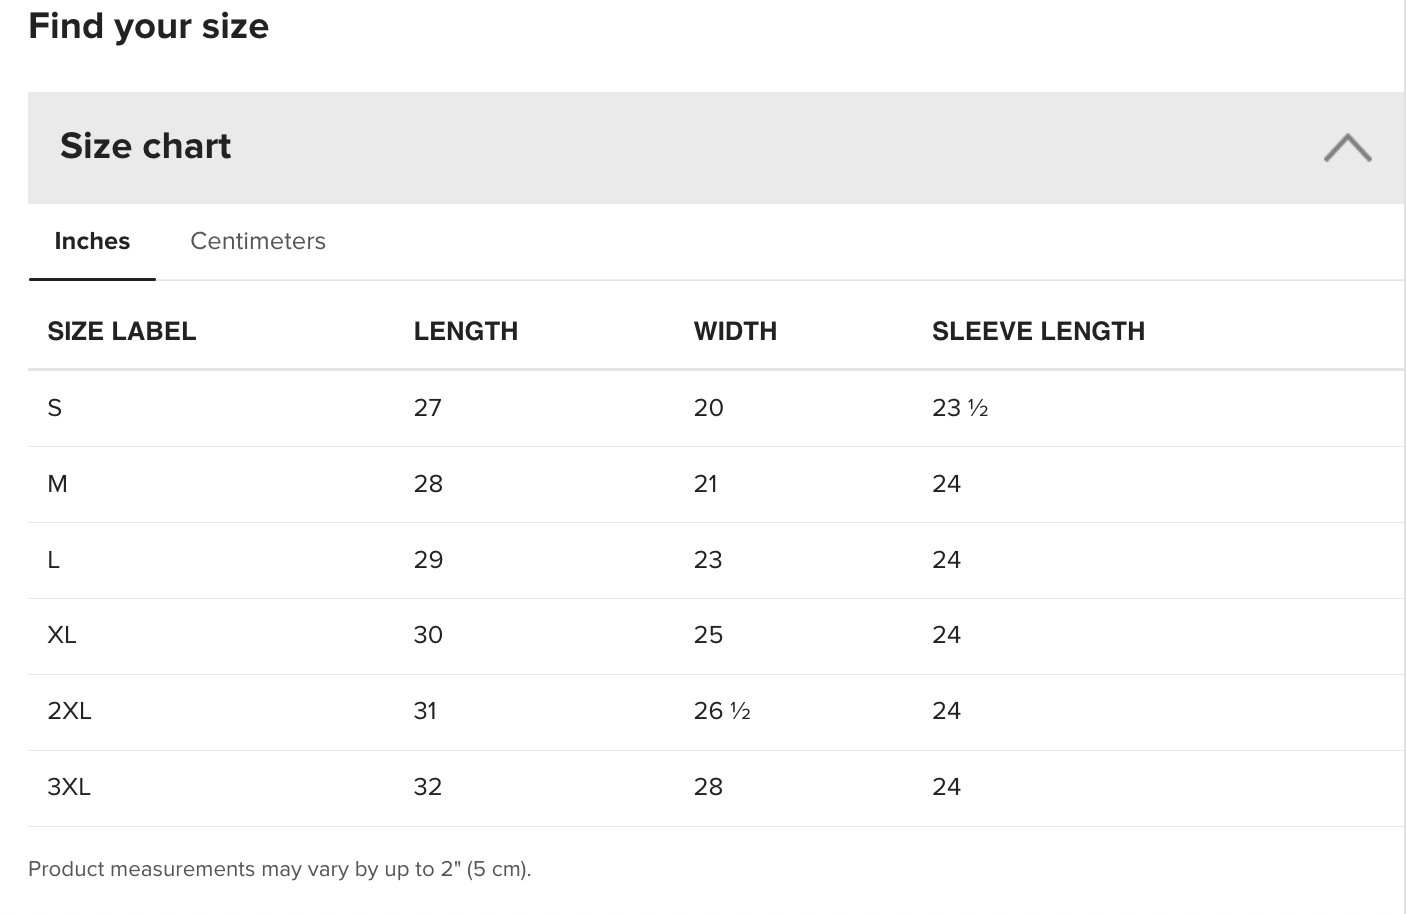Click the product measurements disclaimer text
This screenshot has height=914, width=1406.
[x=279, y=869]
